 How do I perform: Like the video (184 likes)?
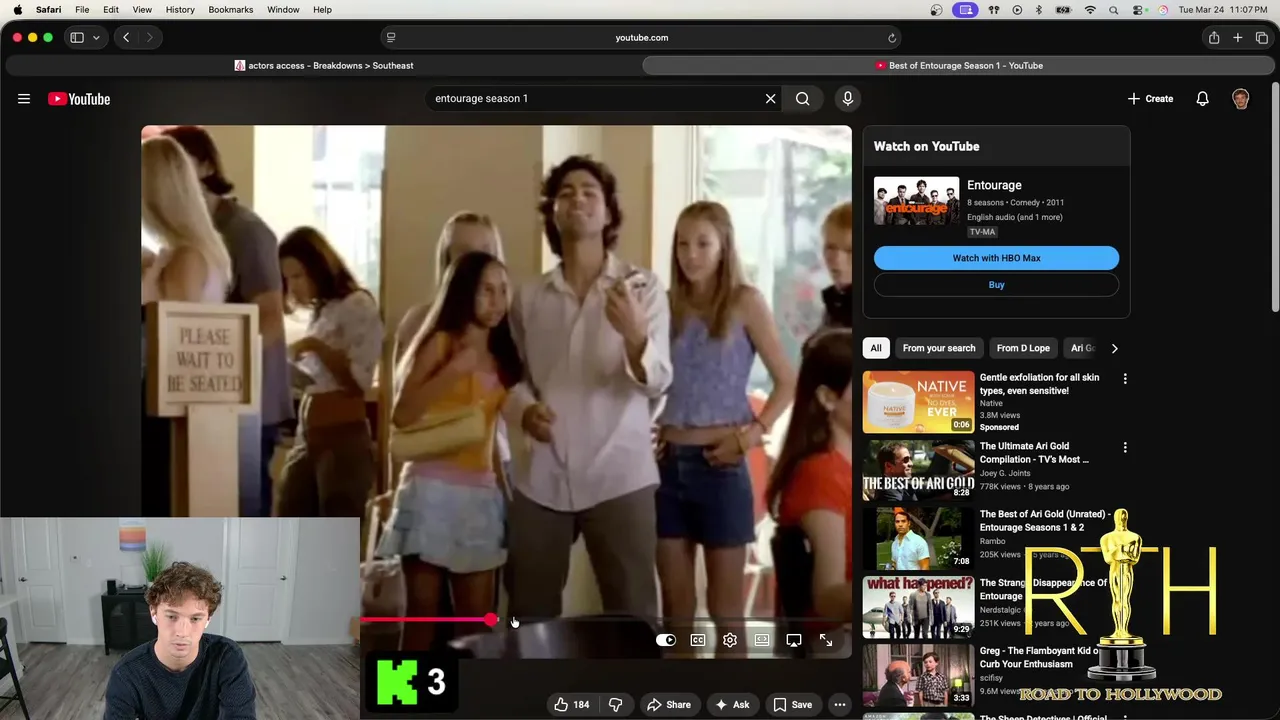pyautogui.click(x=571, y=705)
